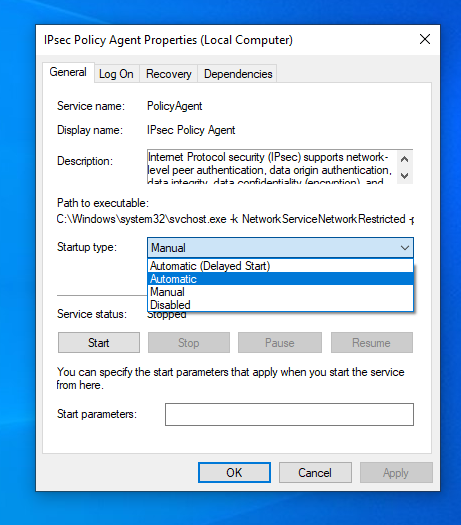Go to the Dependencies tab
The height and width of the screenshot is (525, 461).
click(x=238, y=74)
